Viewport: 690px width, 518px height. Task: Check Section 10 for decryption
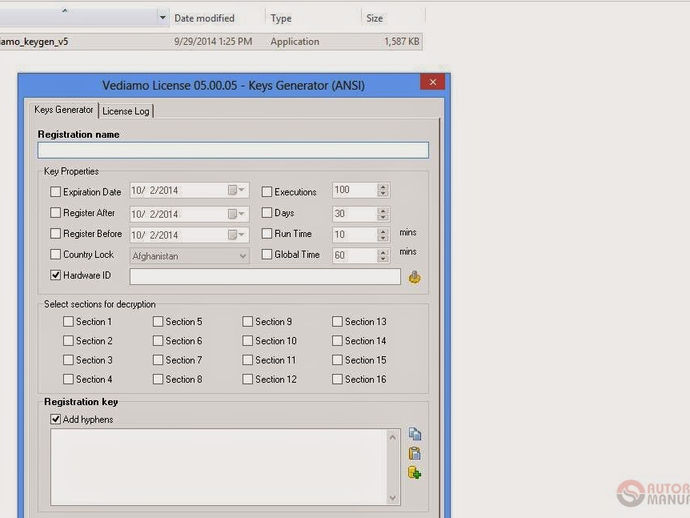248,341
